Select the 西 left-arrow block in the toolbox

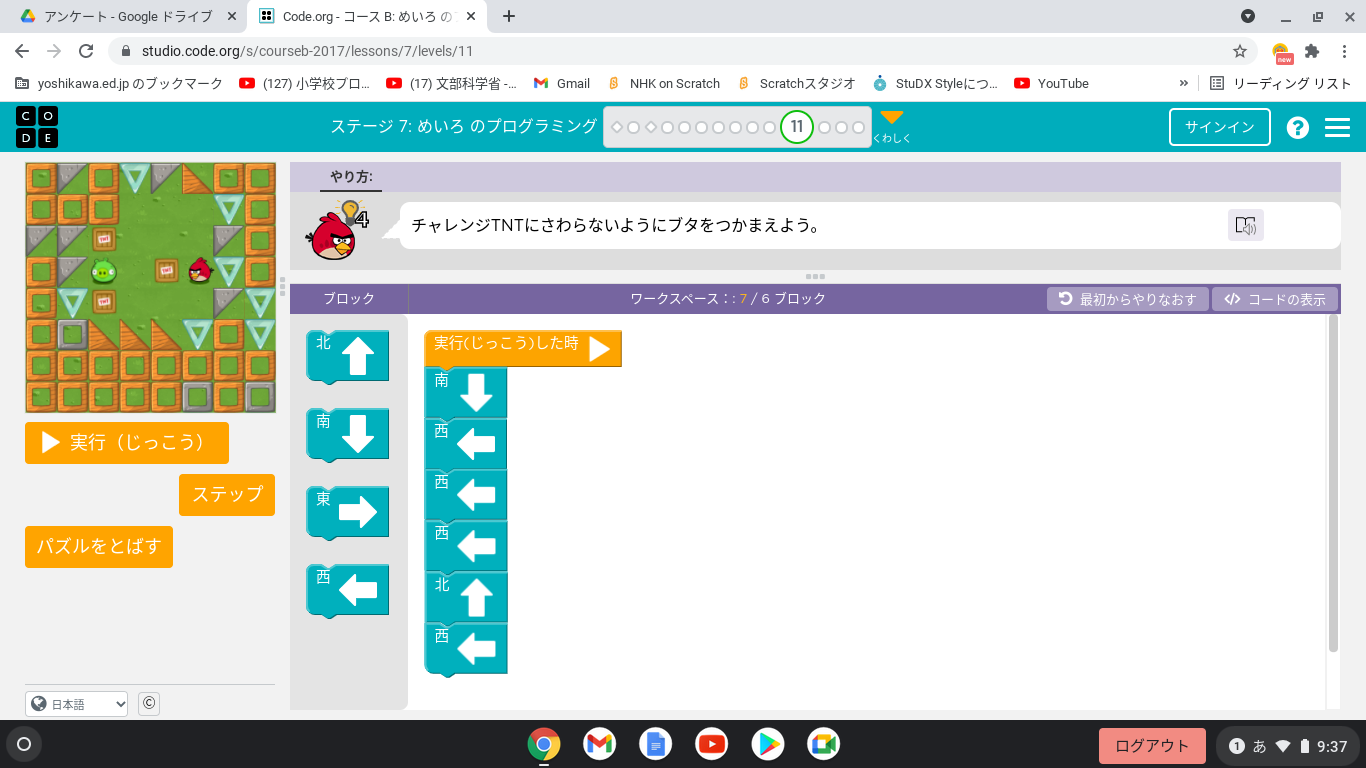click(347, 590)
